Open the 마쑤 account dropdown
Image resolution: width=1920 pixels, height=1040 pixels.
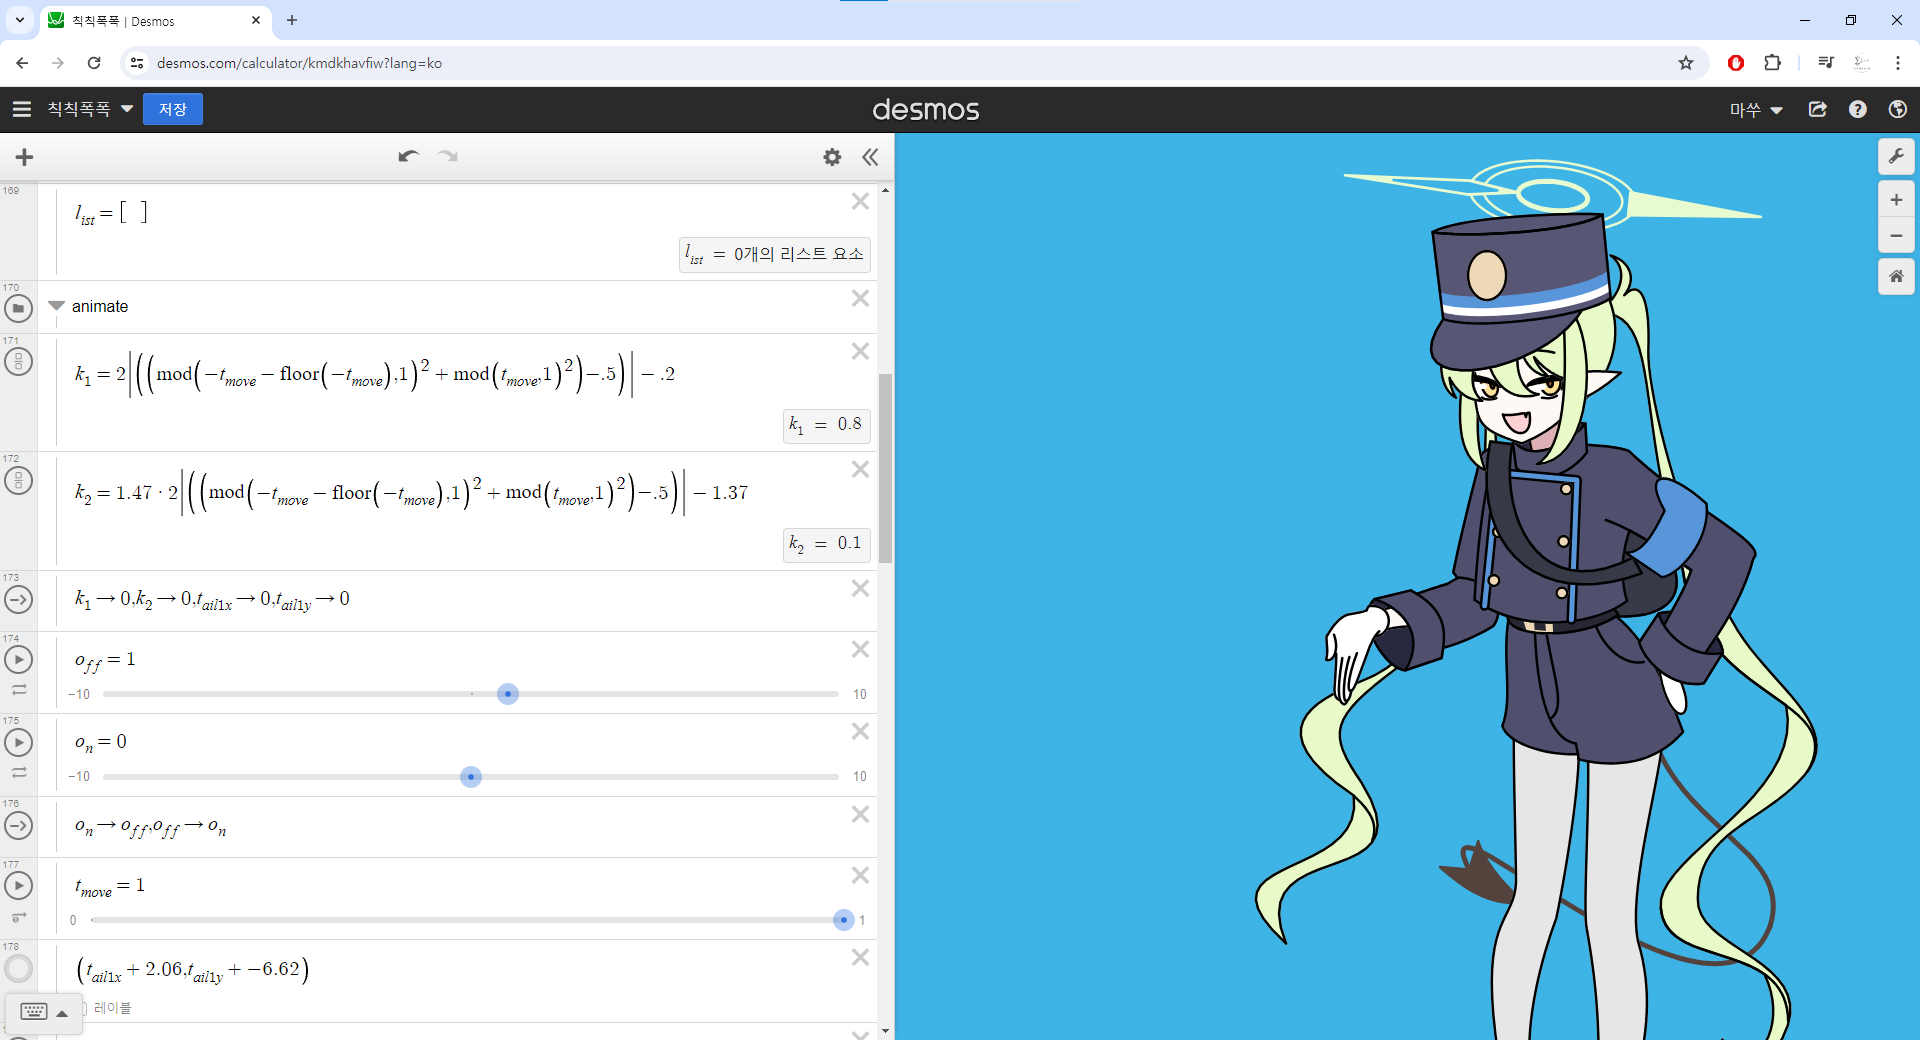[1757, 110]
